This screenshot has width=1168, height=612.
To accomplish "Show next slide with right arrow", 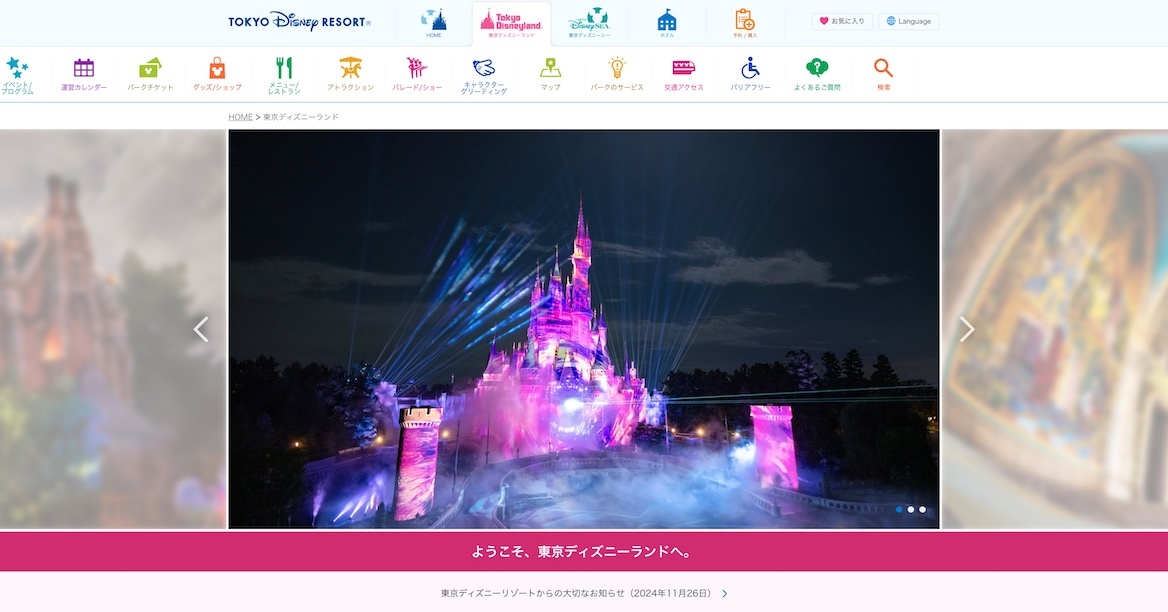I will click(966, 329).
